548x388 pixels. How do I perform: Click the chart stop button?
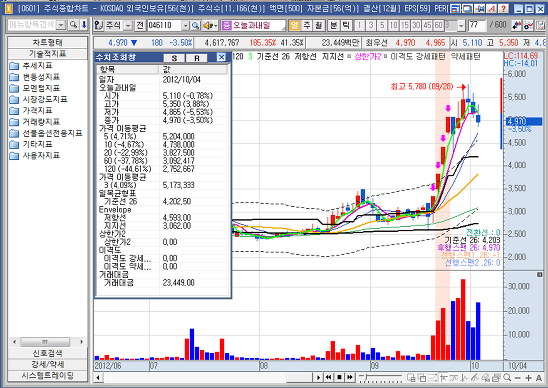(339, 377)
